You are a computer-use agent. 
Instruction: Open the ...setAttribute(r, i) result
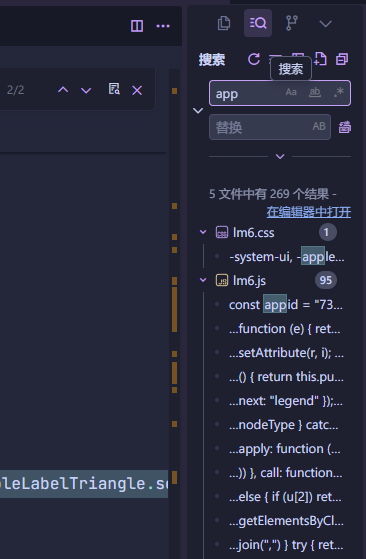click(286, 353)
